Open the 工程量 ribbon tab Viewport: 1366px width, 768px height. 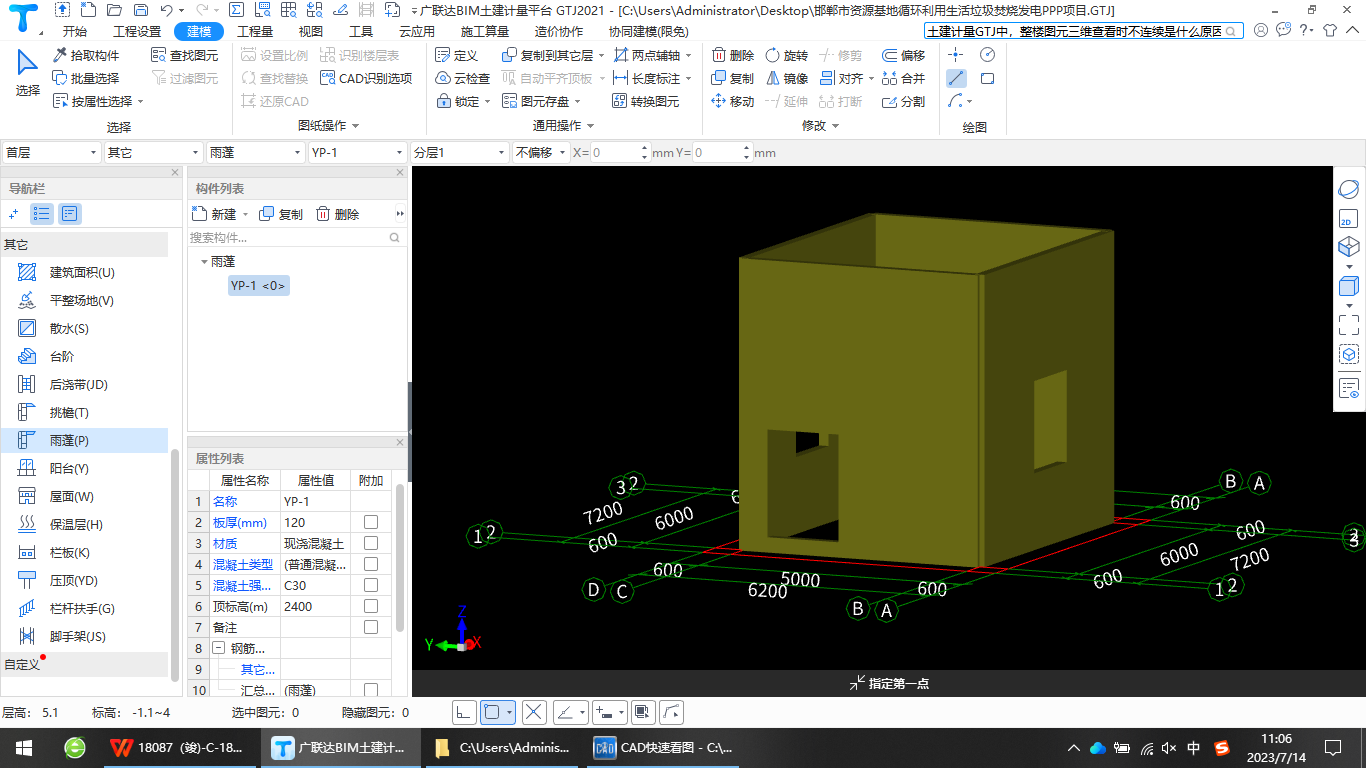pyautogui.click(x=255, y=31)
